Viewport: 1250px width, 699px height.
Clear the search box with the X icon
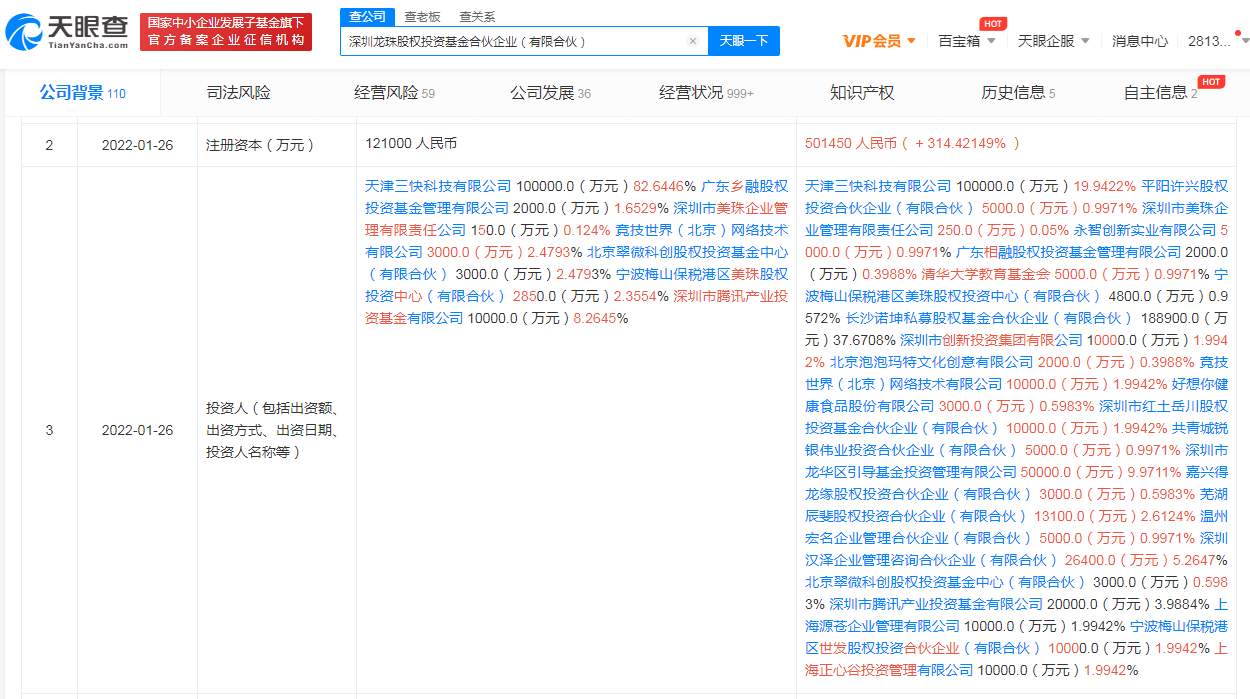pyautogui.click(x=692, y=41)
